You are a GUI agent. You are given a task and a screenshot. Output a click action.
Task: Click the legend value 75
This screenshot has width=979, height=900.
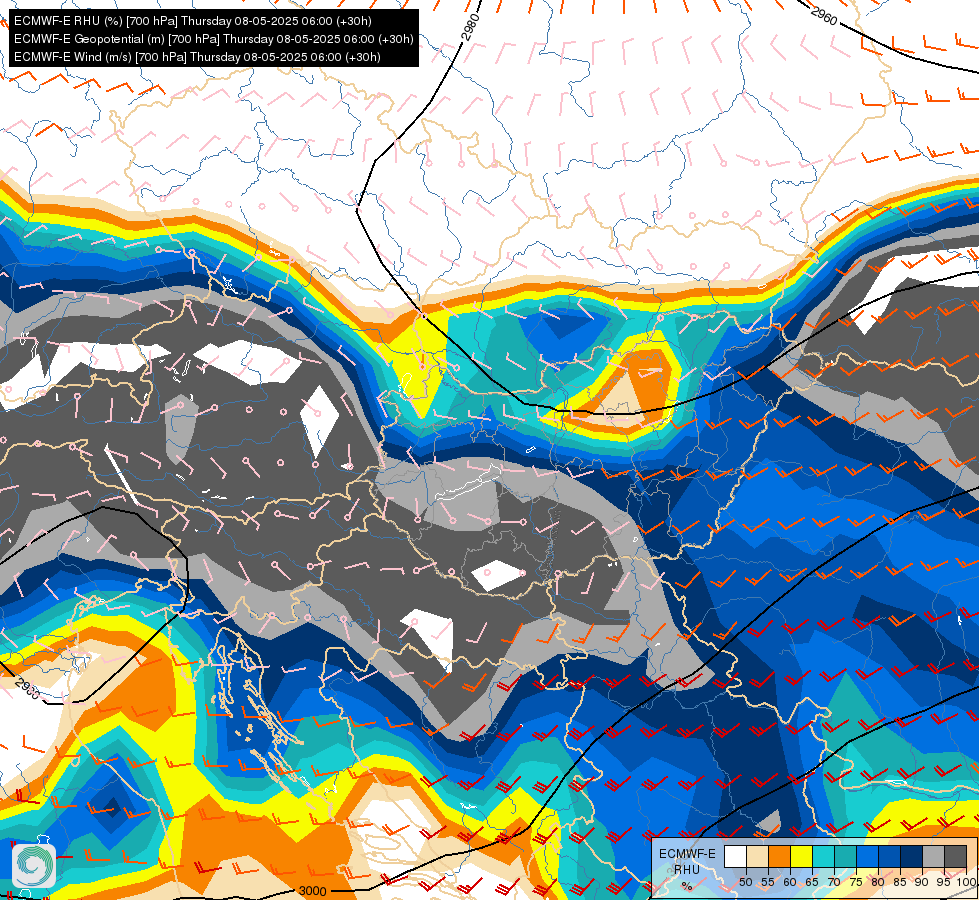pyautogui.click(x=857, y=882)
